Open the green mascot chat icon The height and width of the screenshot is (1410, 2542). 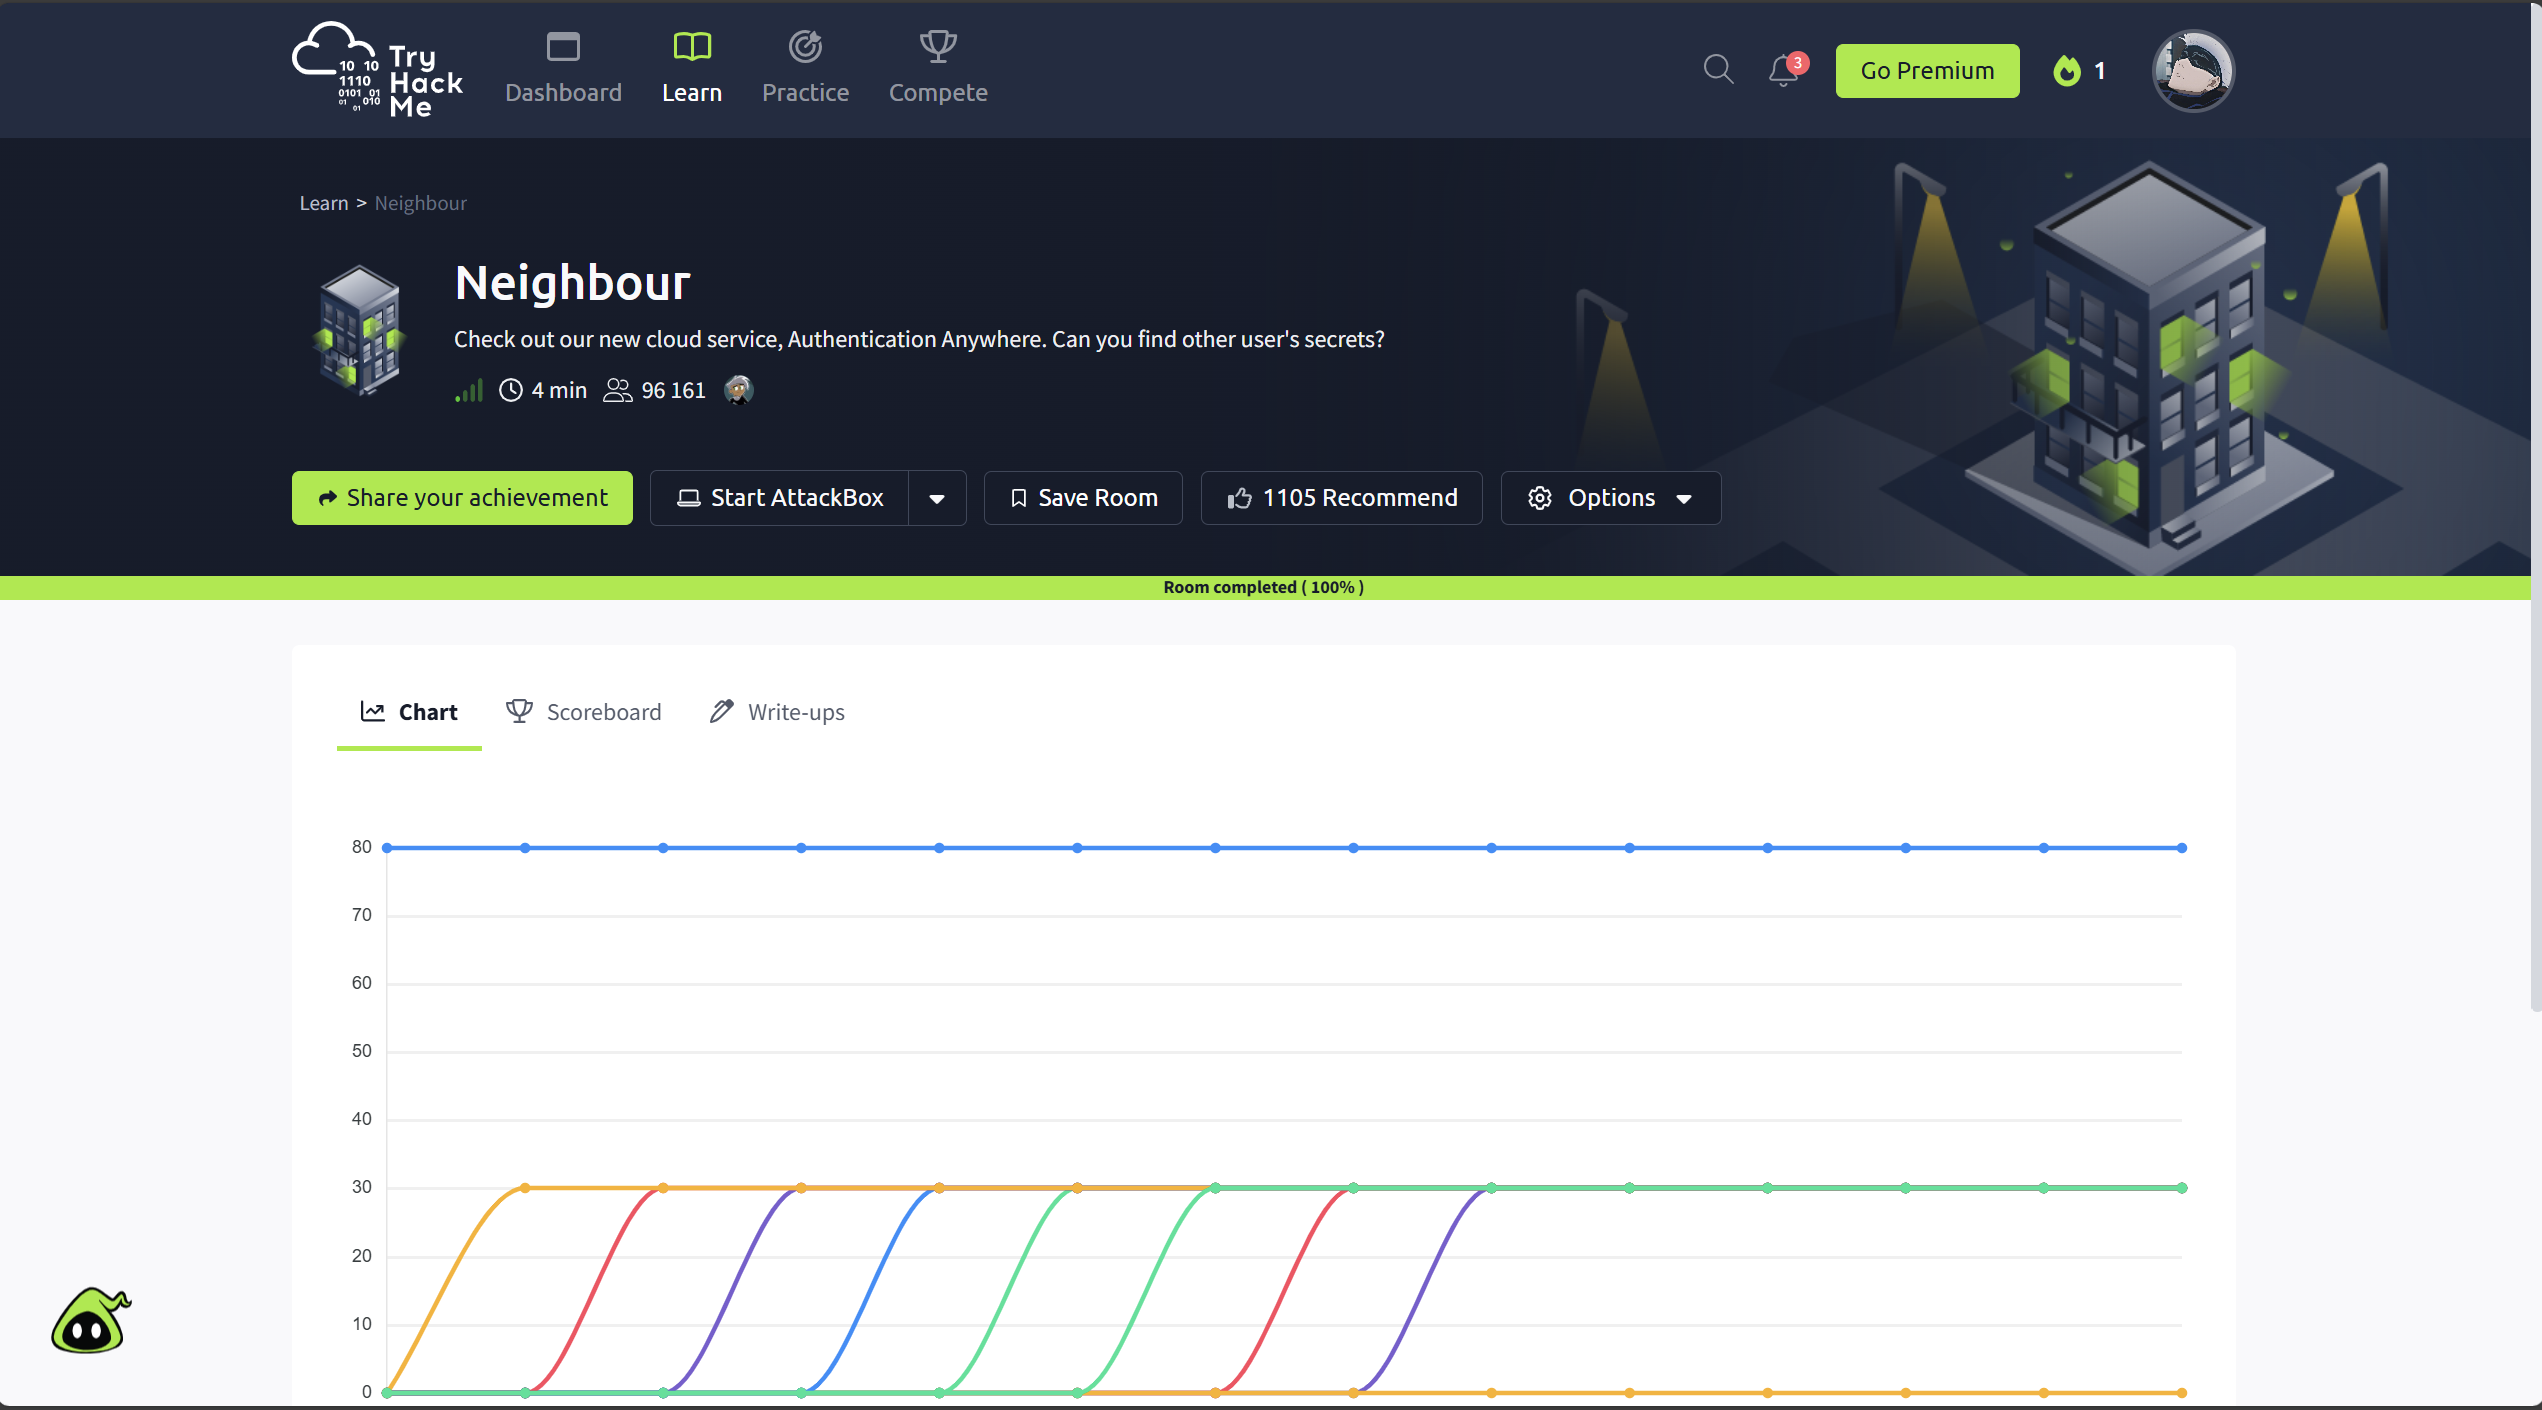click(x=90, y=1320)
